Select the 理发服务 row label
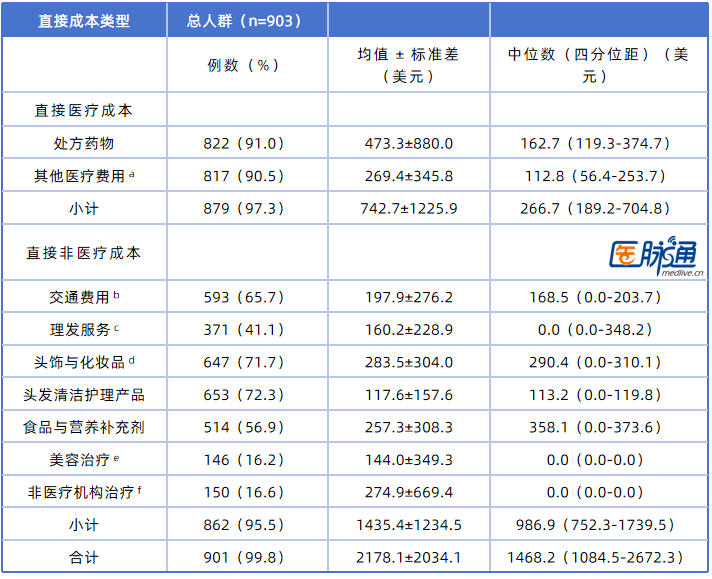The image size is (712, 579). [x=84, y=329]
